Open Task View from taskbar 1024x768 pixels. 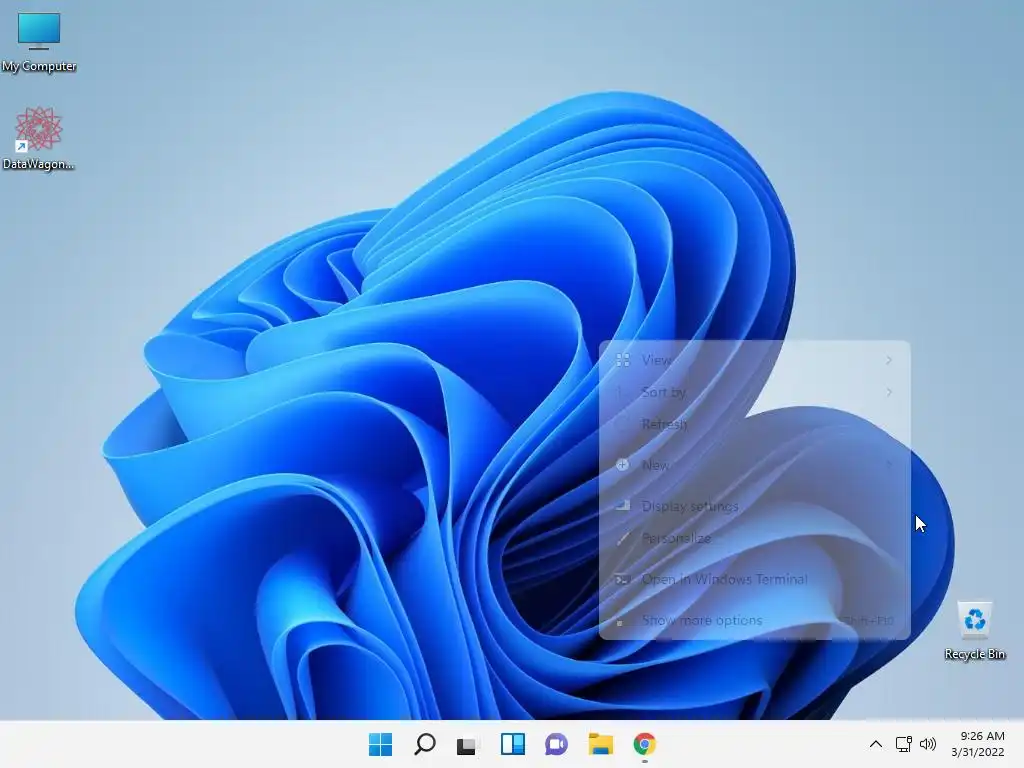(x=467, y=744)
